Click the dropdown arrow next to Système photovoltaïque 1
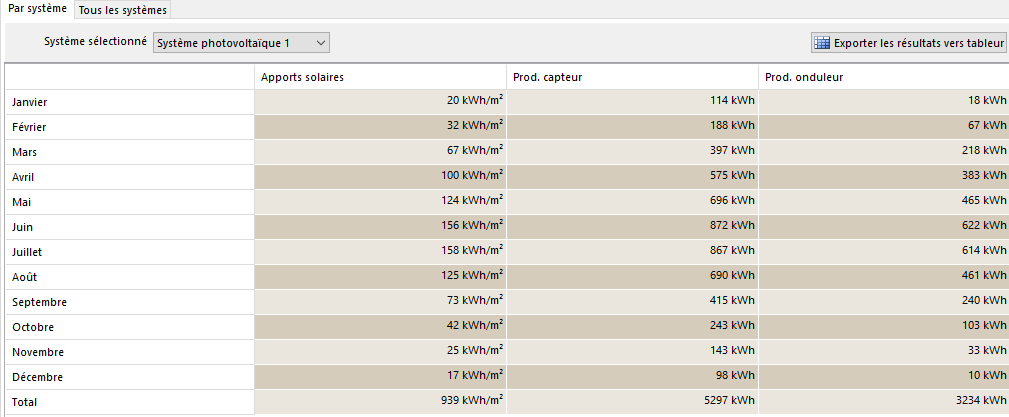 click(320, 43)
